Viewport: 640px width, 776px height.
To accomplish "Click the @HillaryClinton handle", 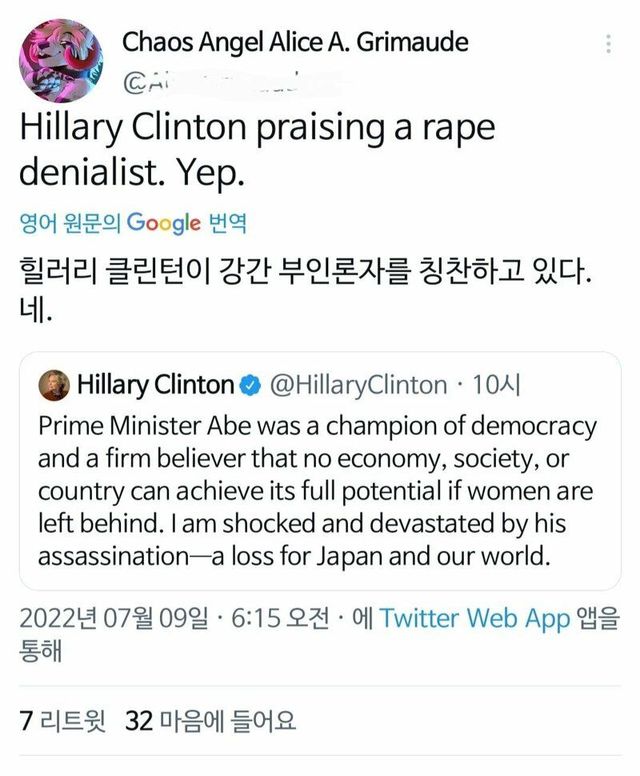I will 359,385.
